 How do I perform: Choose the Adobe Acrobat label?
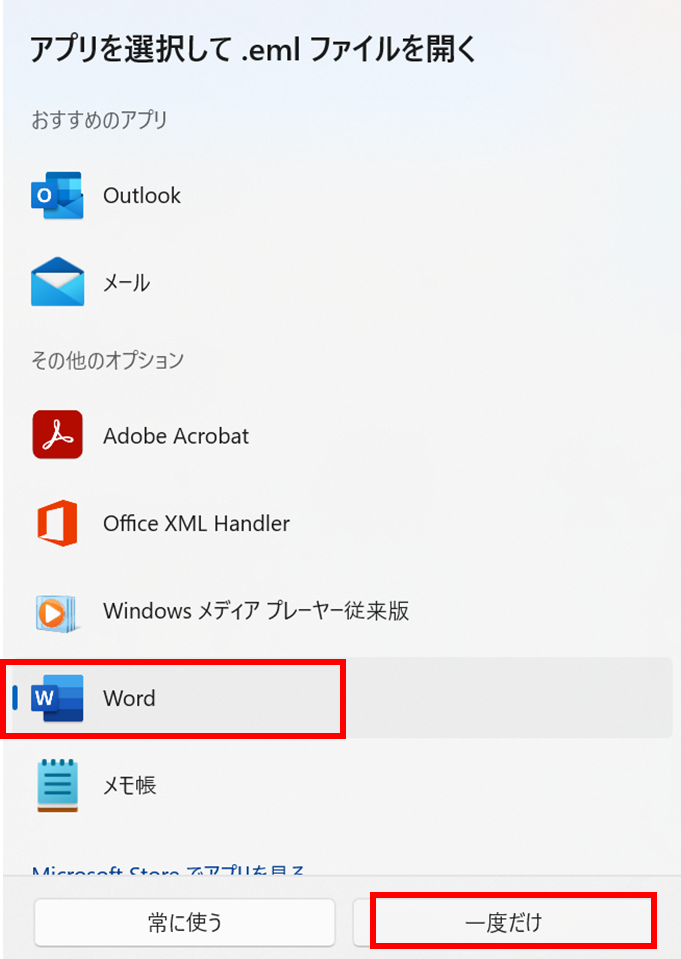pos(176,436)
